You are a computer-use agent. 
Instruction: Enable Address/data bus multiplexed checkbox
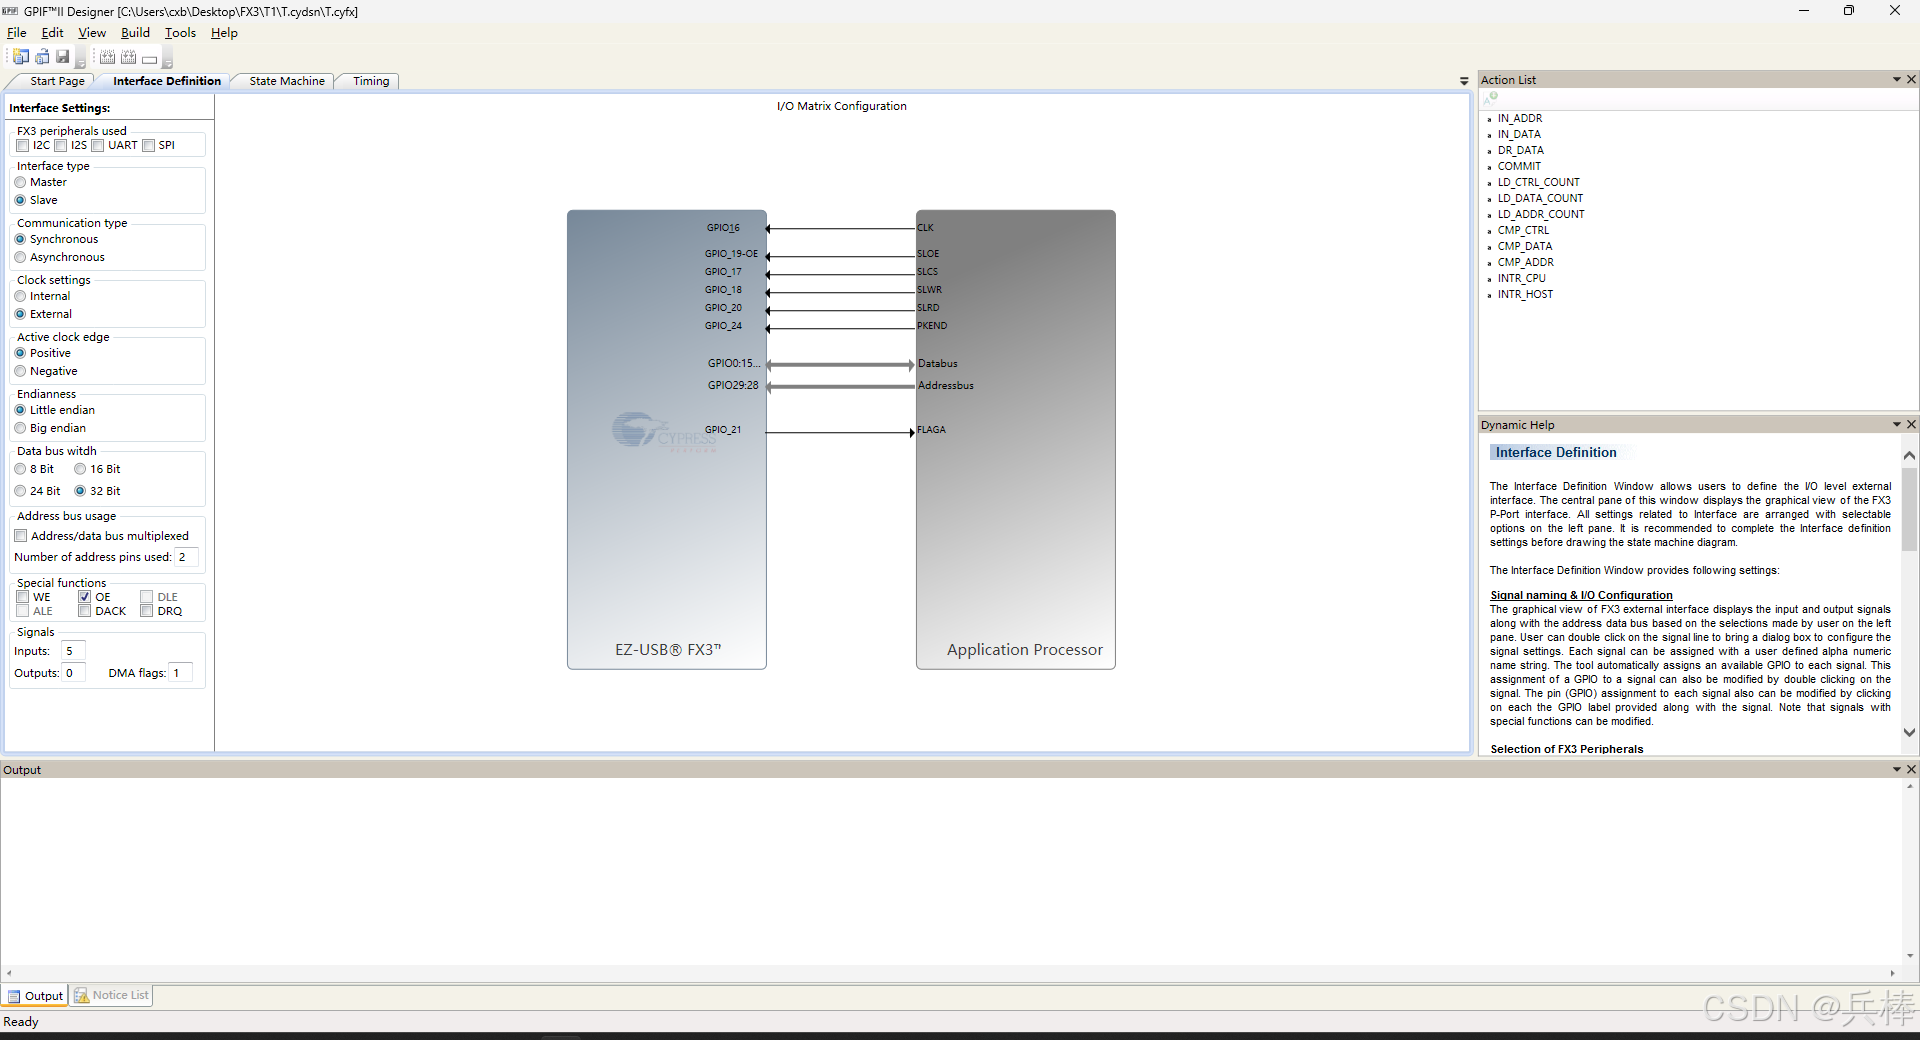(21, 536)
